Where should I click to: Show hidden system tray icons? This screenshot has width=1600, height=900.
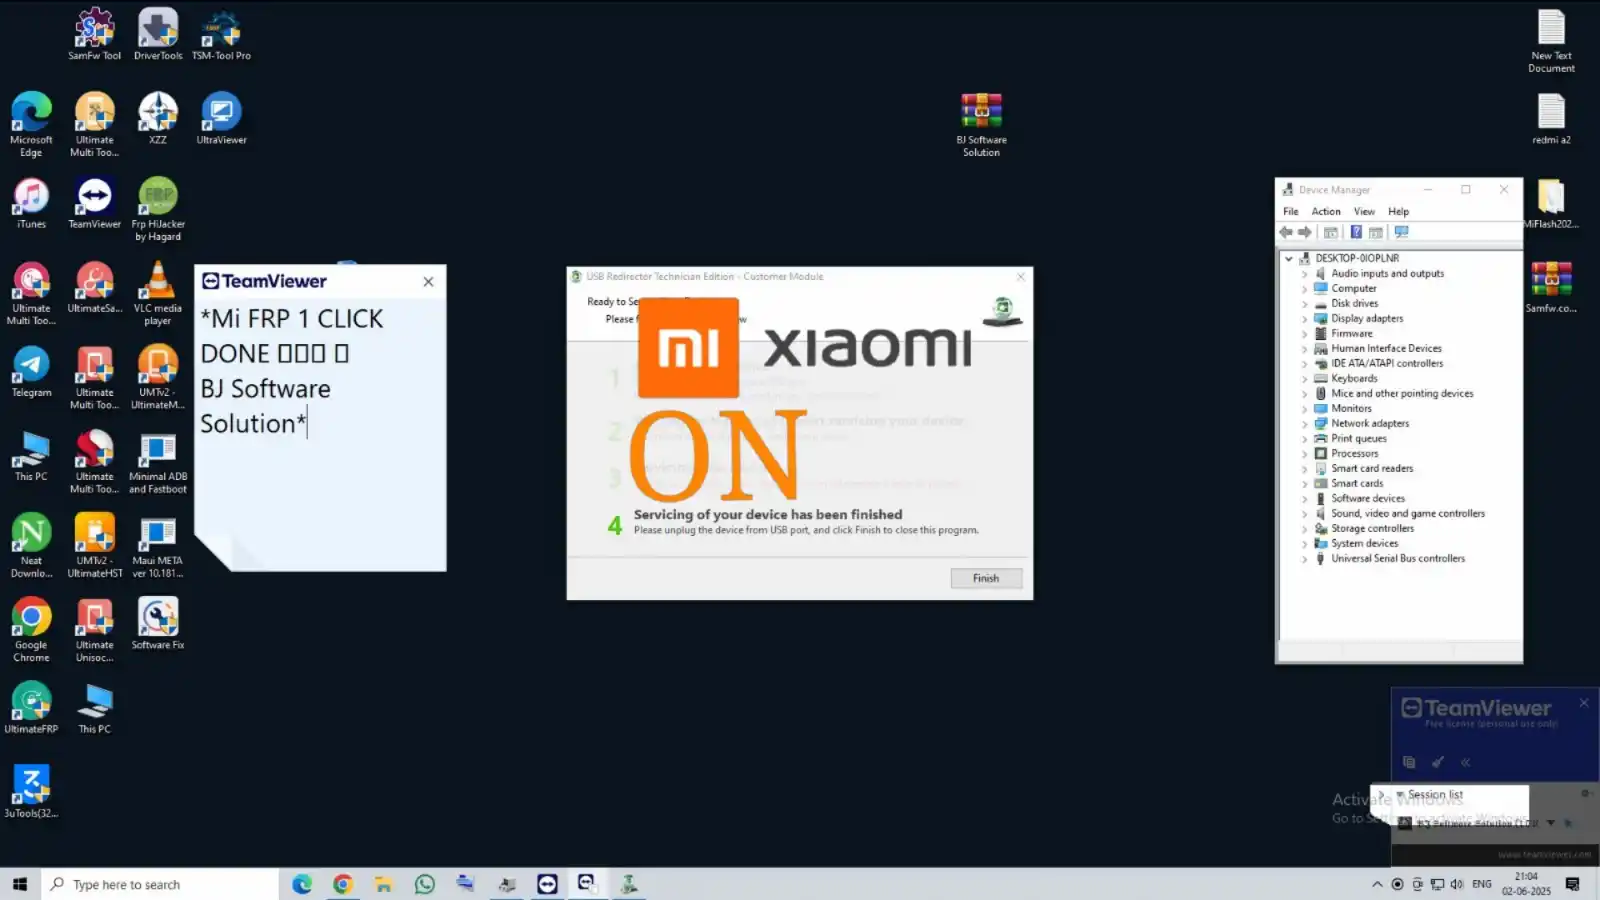1377,884
